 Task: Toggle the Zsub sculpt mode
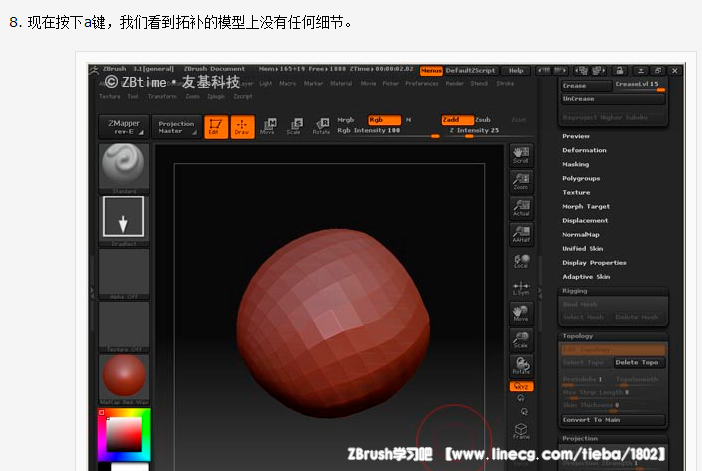pos(483,120)
